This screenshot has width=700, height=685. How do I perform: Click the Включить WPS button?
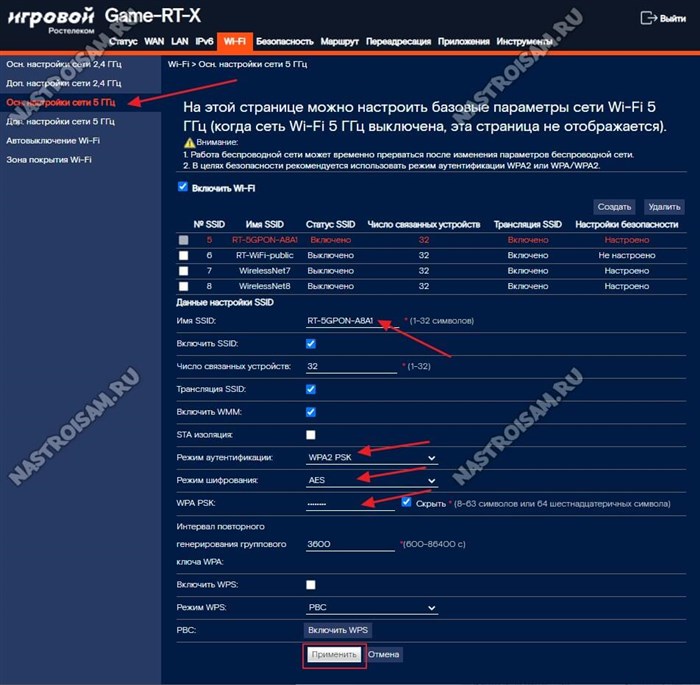[x=338, y=630]
